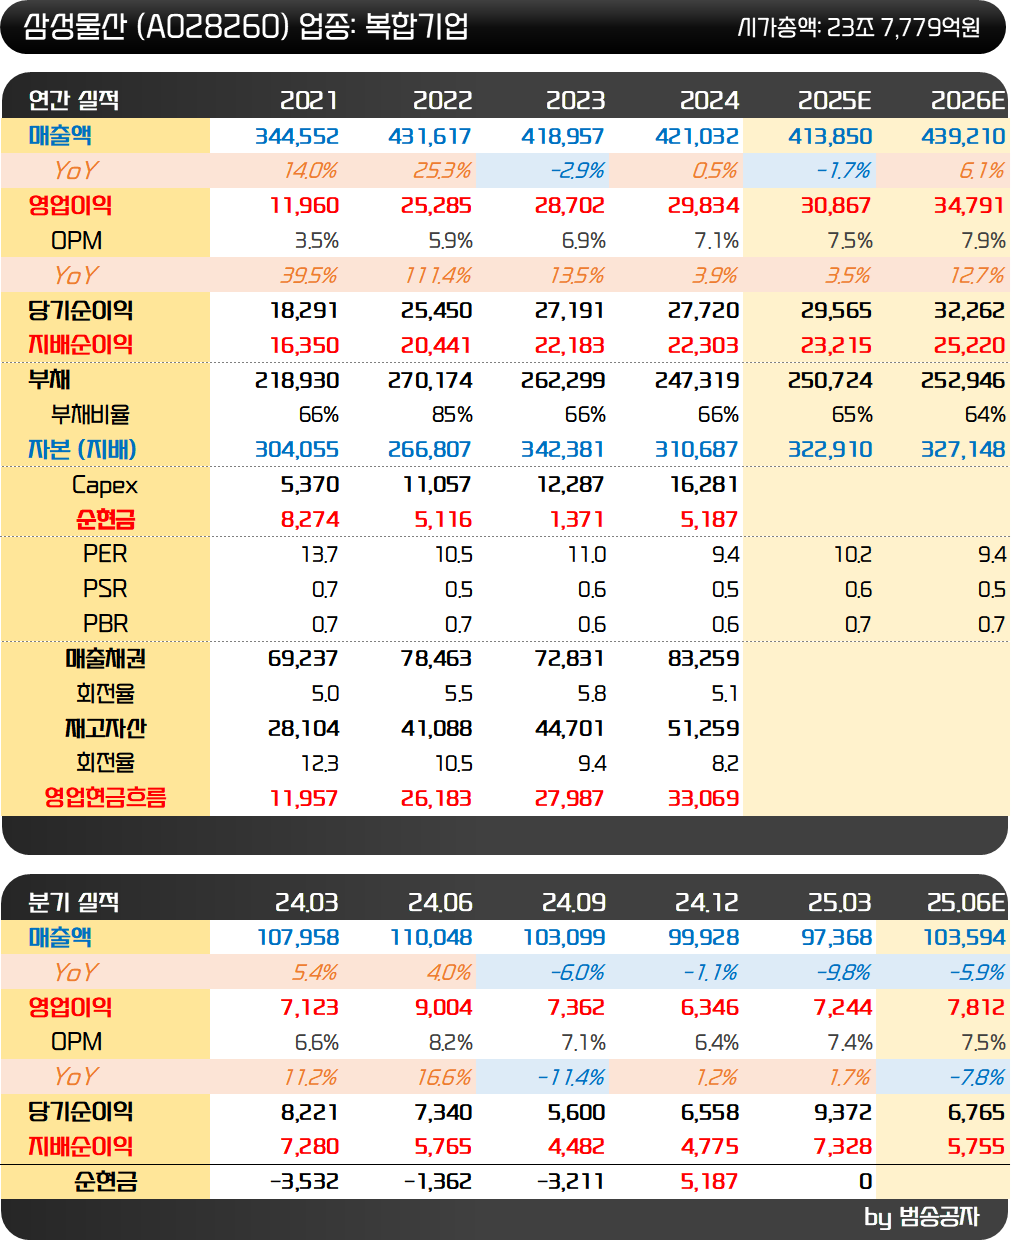
Task: Click Capex value 16,281
Action: (x=704, y=485)
